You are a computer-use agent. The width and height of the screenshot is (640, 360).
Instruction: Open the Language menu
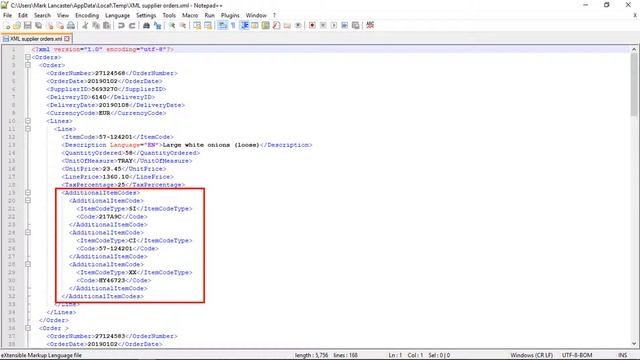118,15
